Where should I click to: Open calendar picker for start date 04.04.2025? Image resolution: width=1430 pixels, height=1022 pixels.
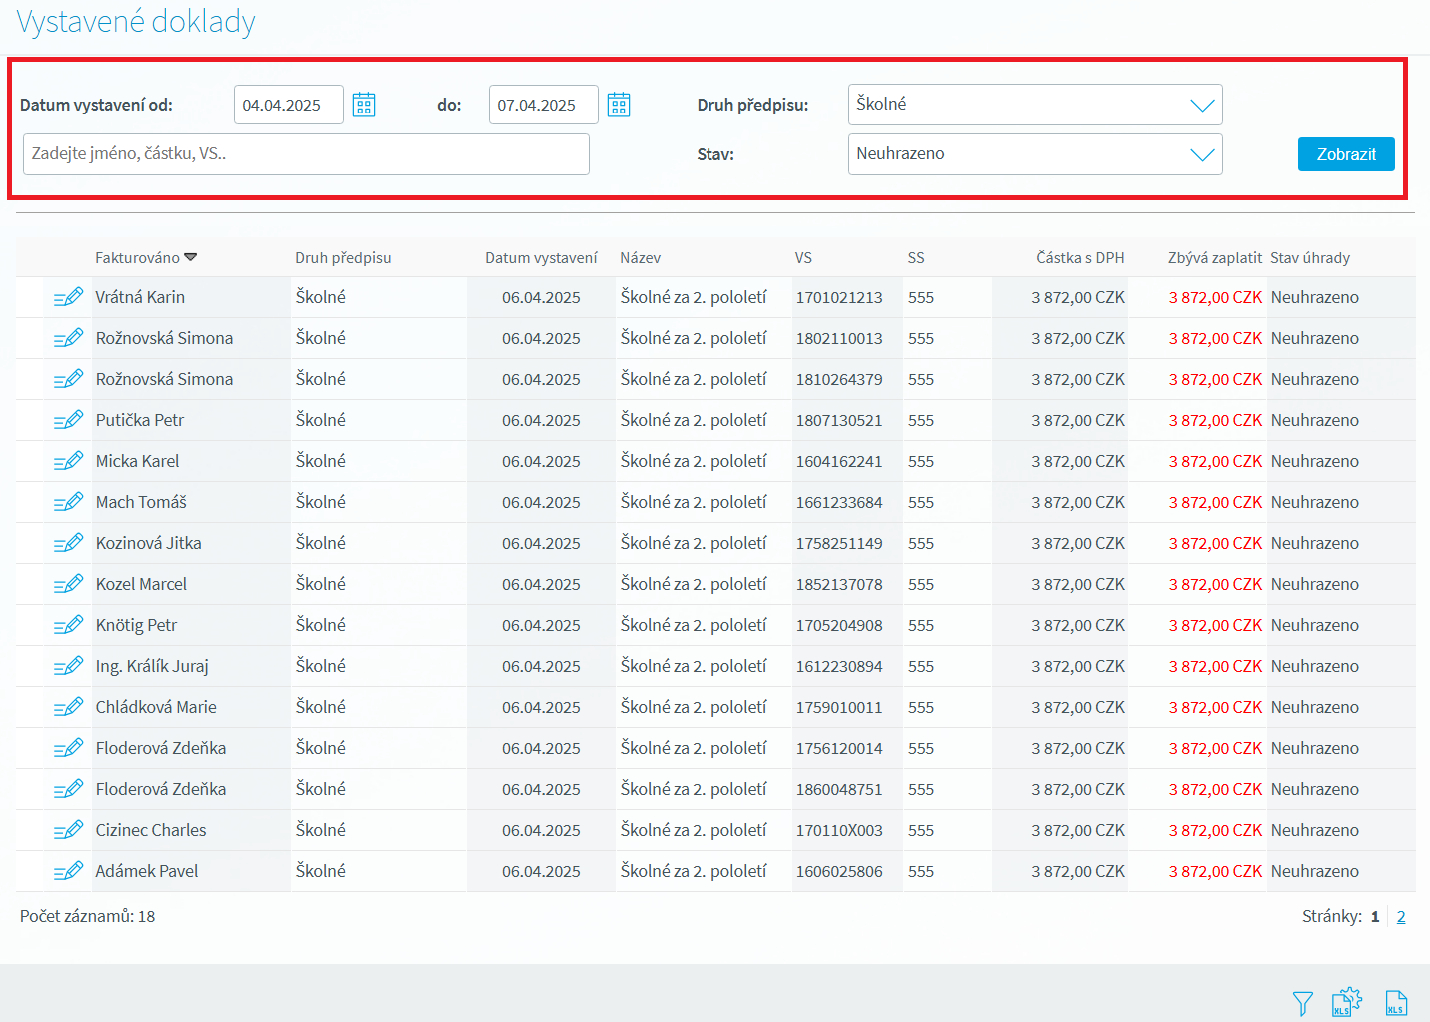pyautogui.click(x=364, y=105)
